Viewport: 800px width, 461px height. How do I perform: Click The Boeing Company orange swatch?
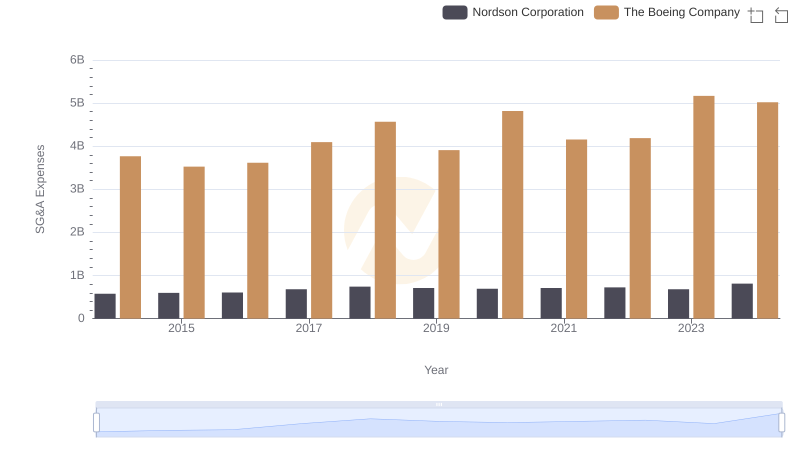tap(606, 12)
